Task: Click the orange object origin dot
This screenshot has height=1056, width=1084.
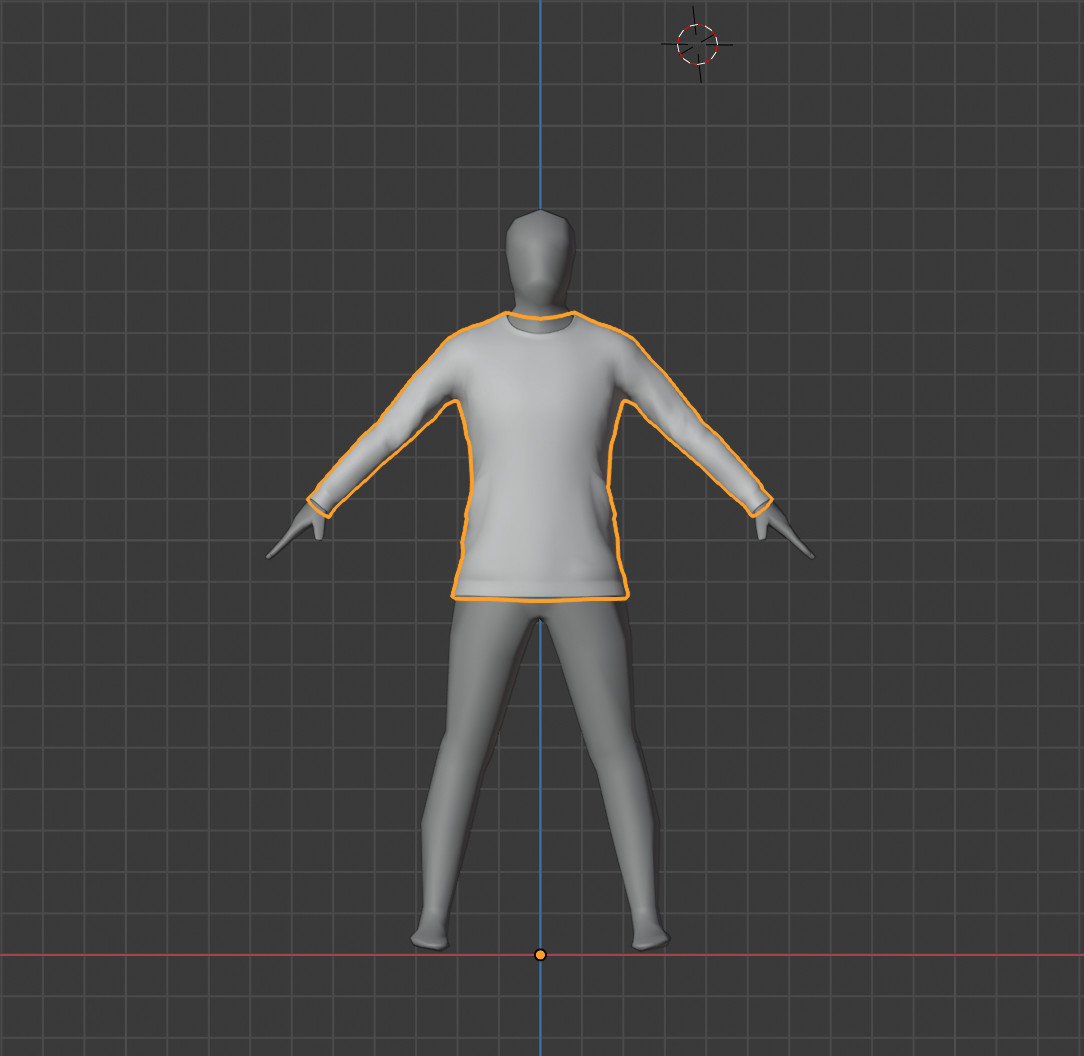Action: click(540, 955)
